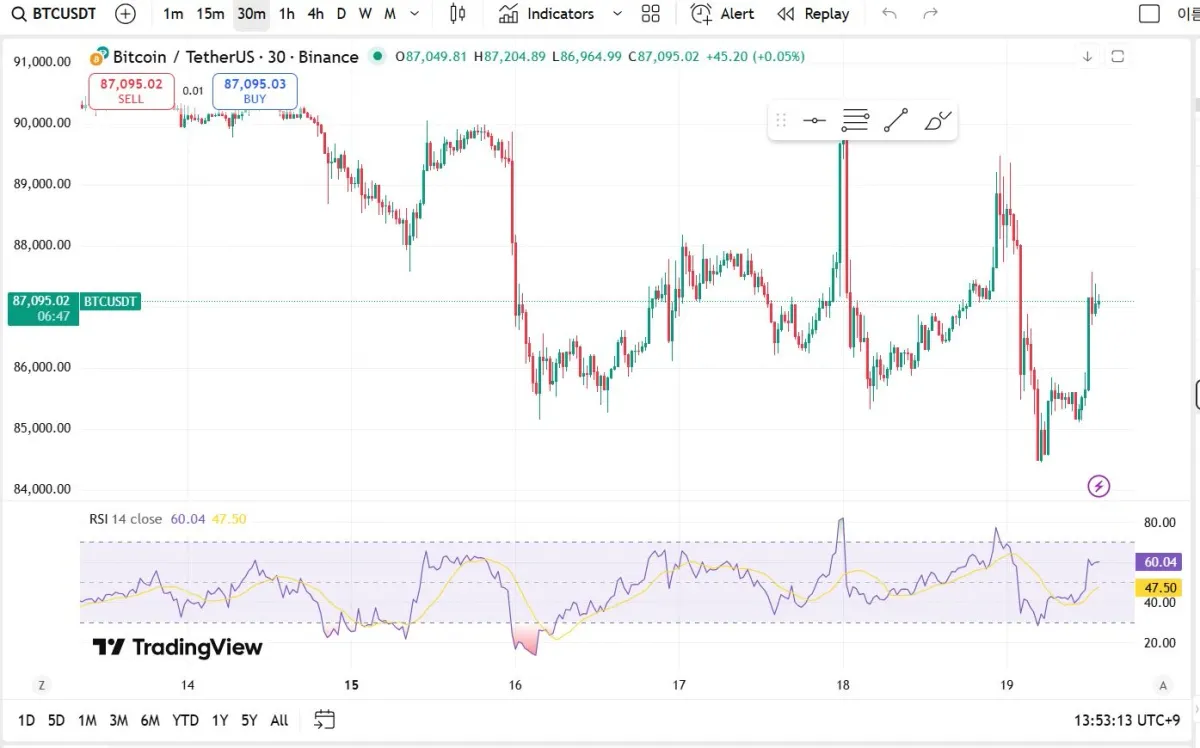
Task: Select the YTD range option
Action: [x=185, y=719]
